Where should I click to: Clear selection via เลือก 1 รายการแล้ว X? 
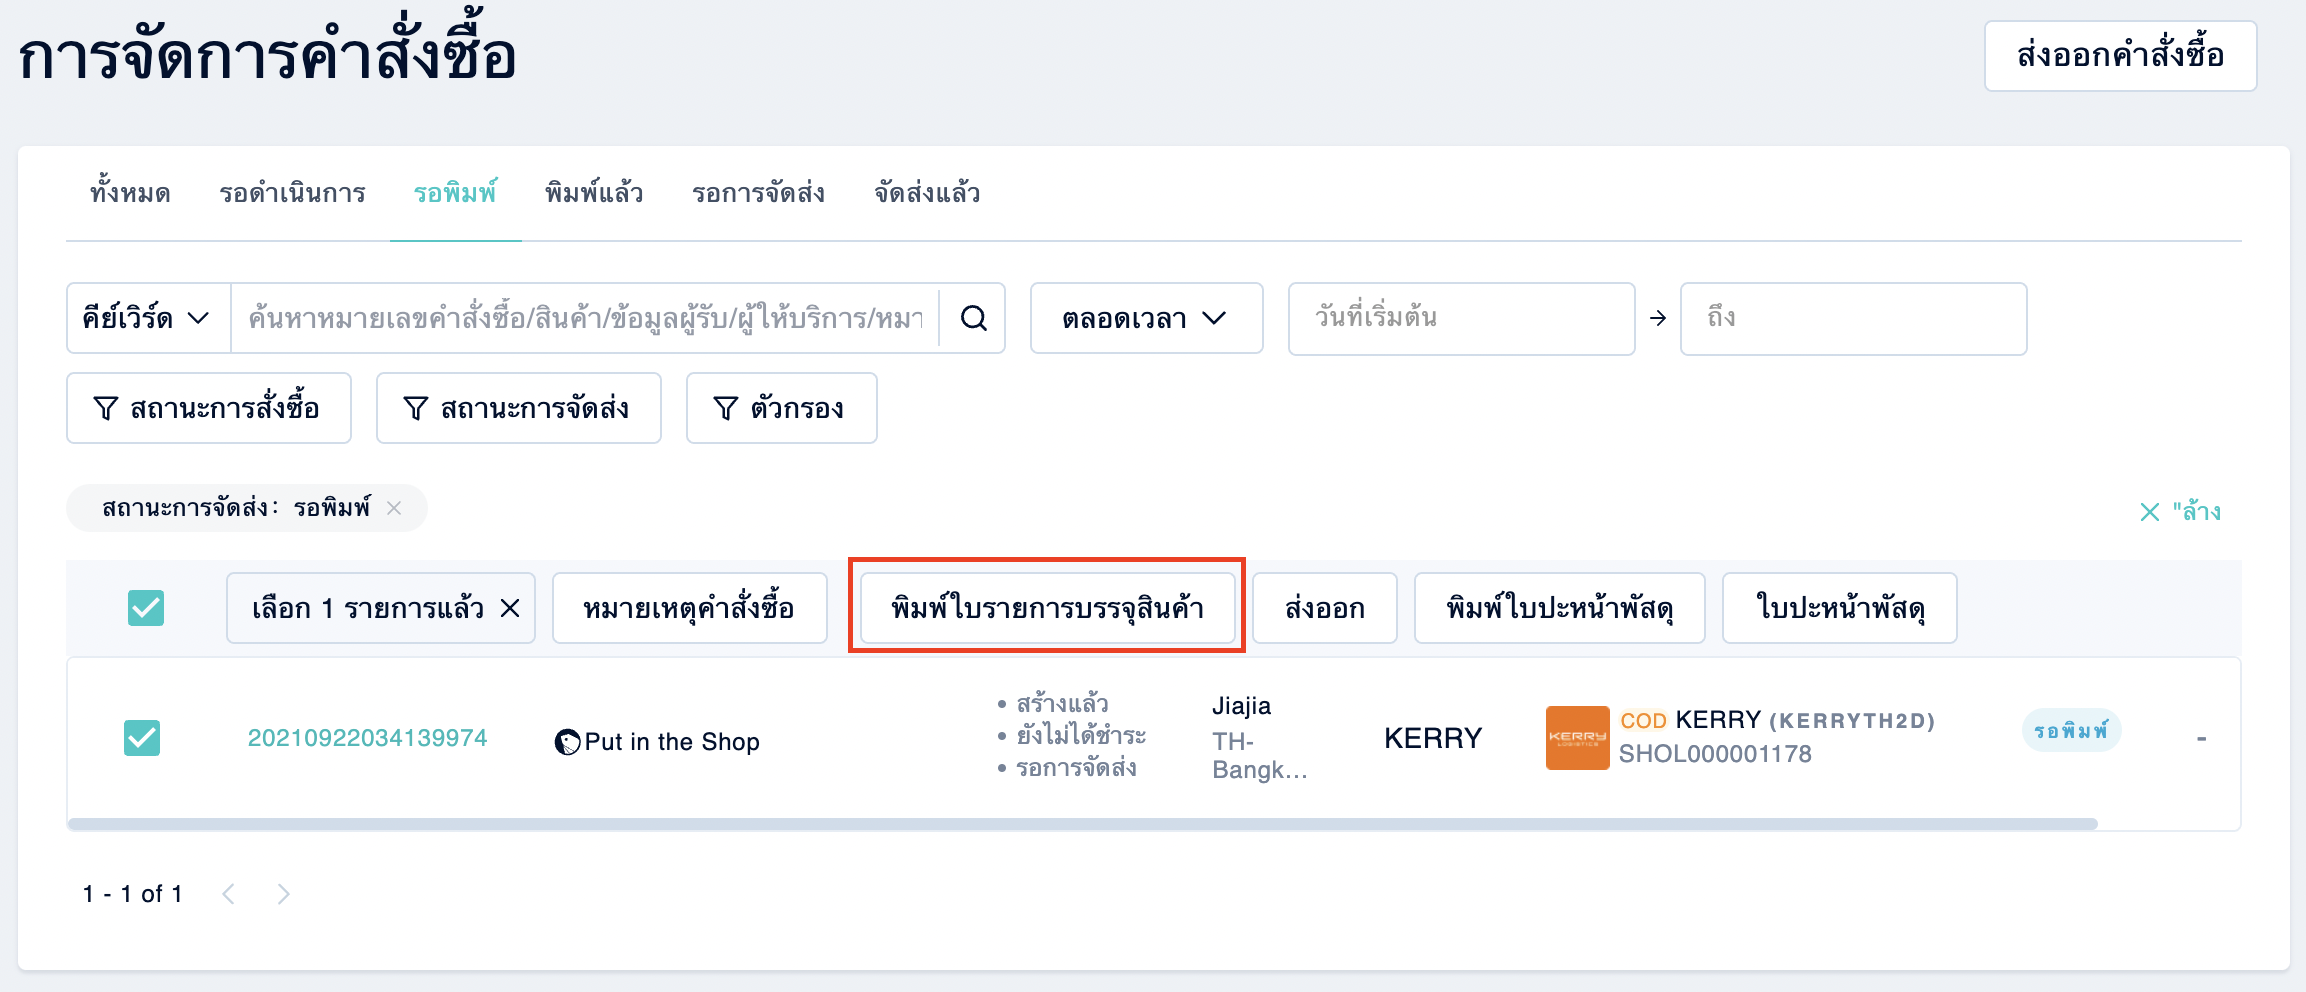tap(510, 608)
